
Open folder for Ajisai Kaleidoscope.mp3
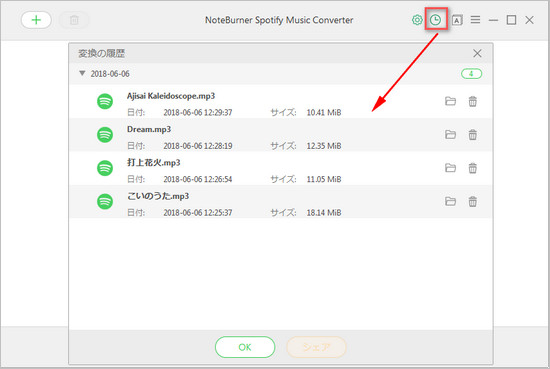click(450, 101)
